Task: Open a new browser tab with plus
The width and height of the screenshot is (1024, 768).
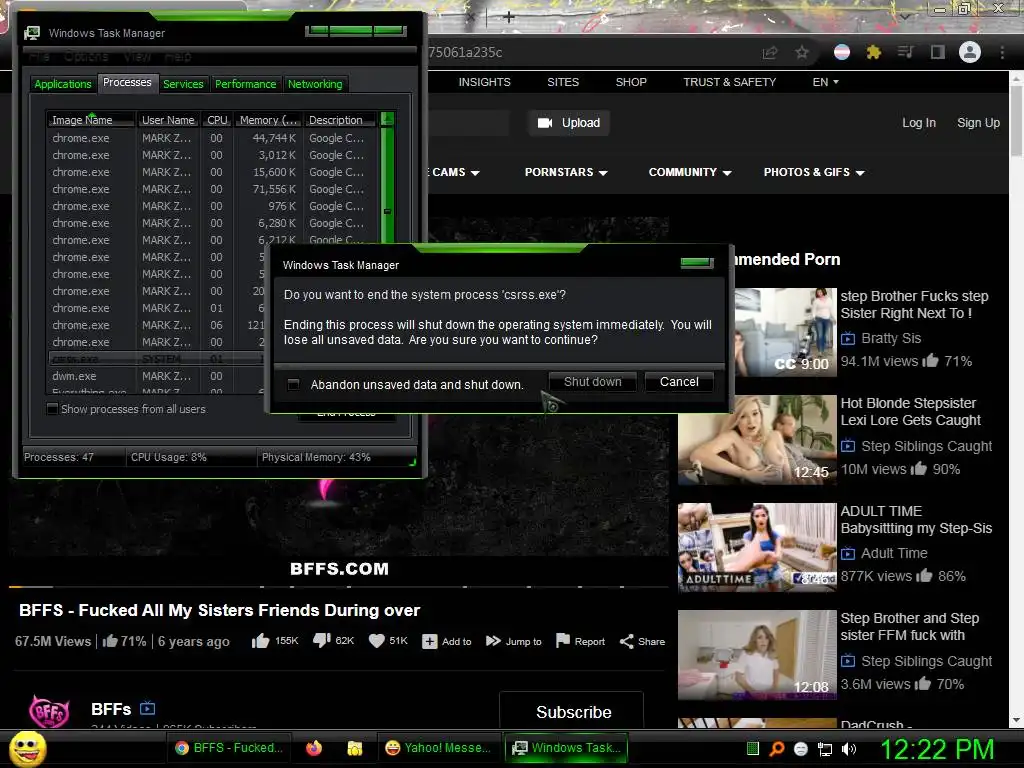Action: click(x=509, y=17)
